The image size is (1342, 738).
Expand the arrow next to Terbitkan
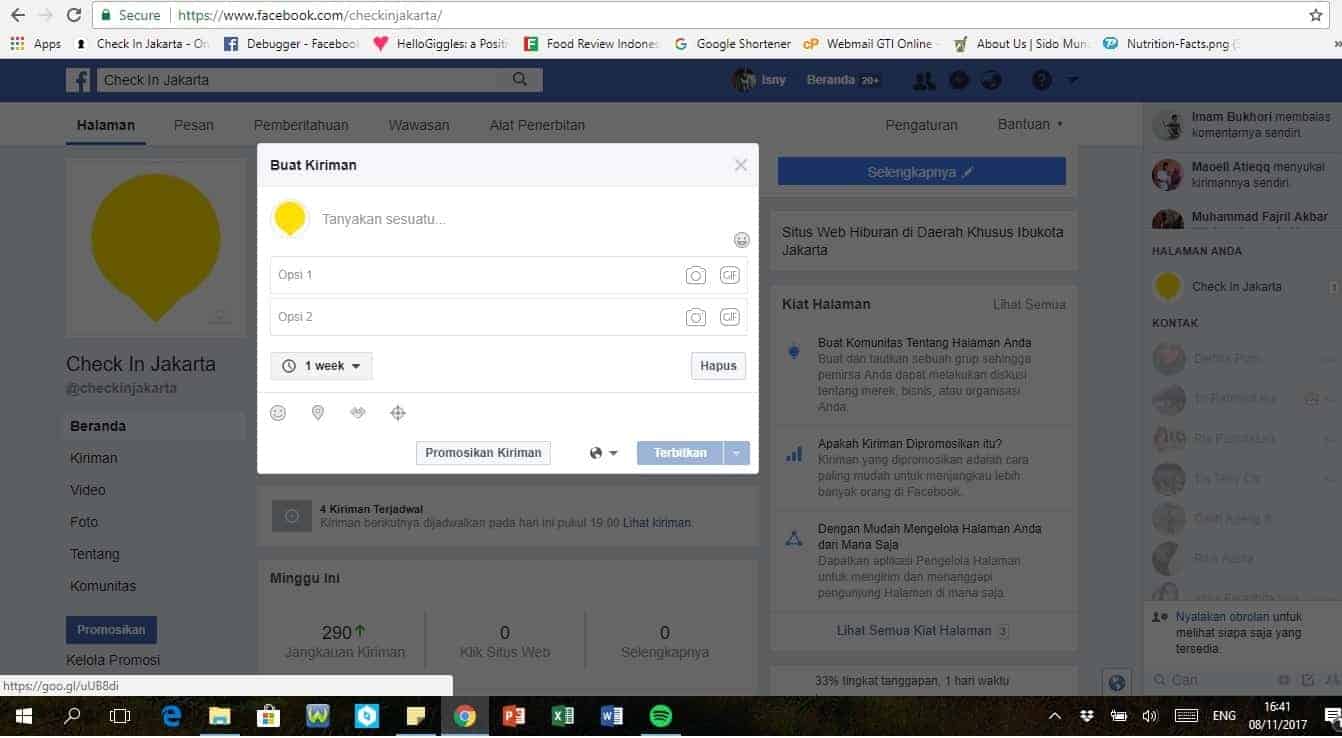736,453
